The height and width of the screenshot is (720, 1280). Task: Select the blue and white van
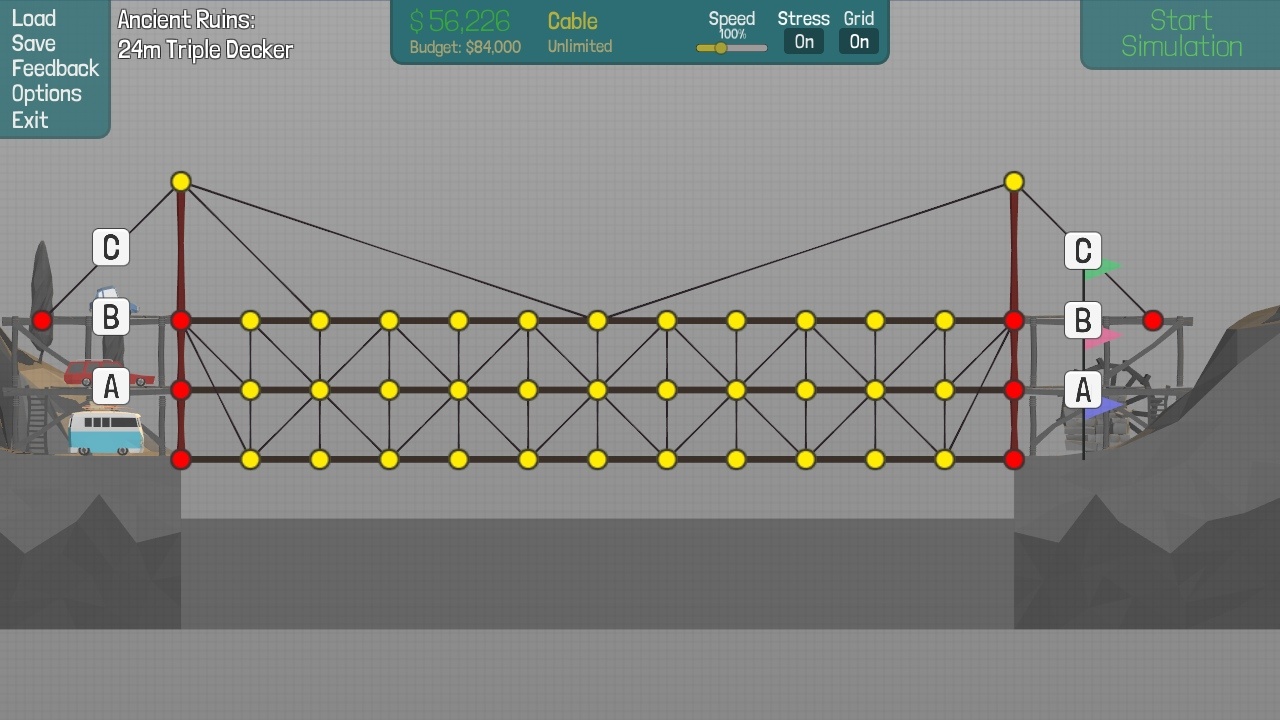(x=105, y=434)
